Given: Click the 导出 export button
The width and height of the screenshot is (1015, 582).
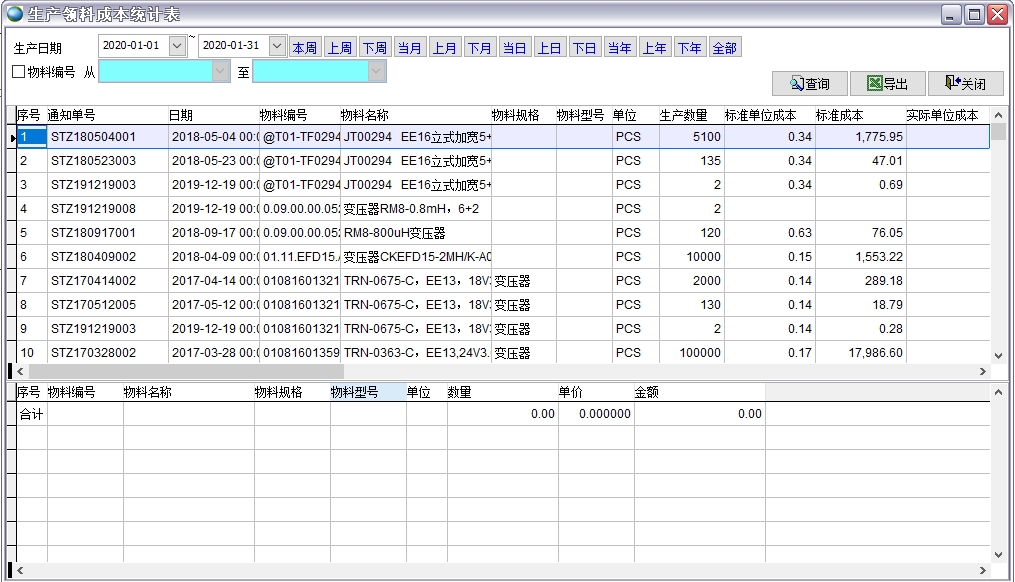Looking at the screenshot, I should coord(887,84).
